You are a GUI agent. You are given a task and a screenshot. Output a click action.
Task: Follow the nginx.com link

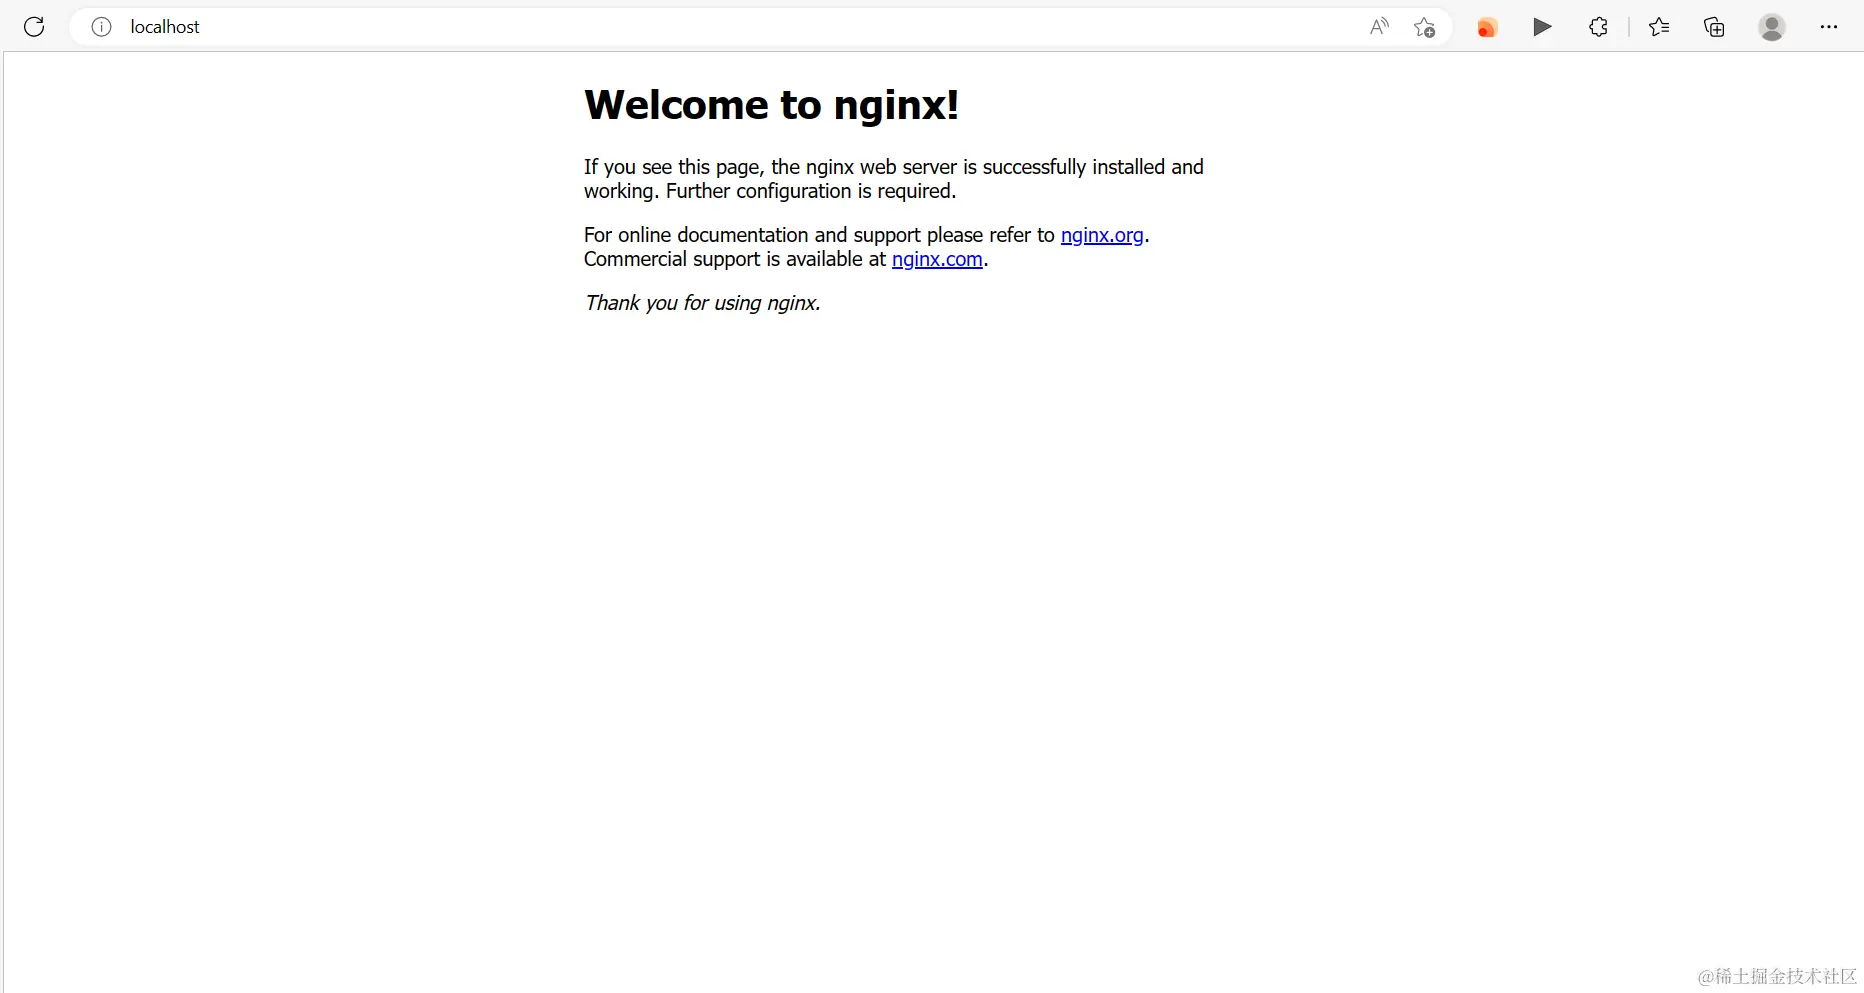coord(937,259)
